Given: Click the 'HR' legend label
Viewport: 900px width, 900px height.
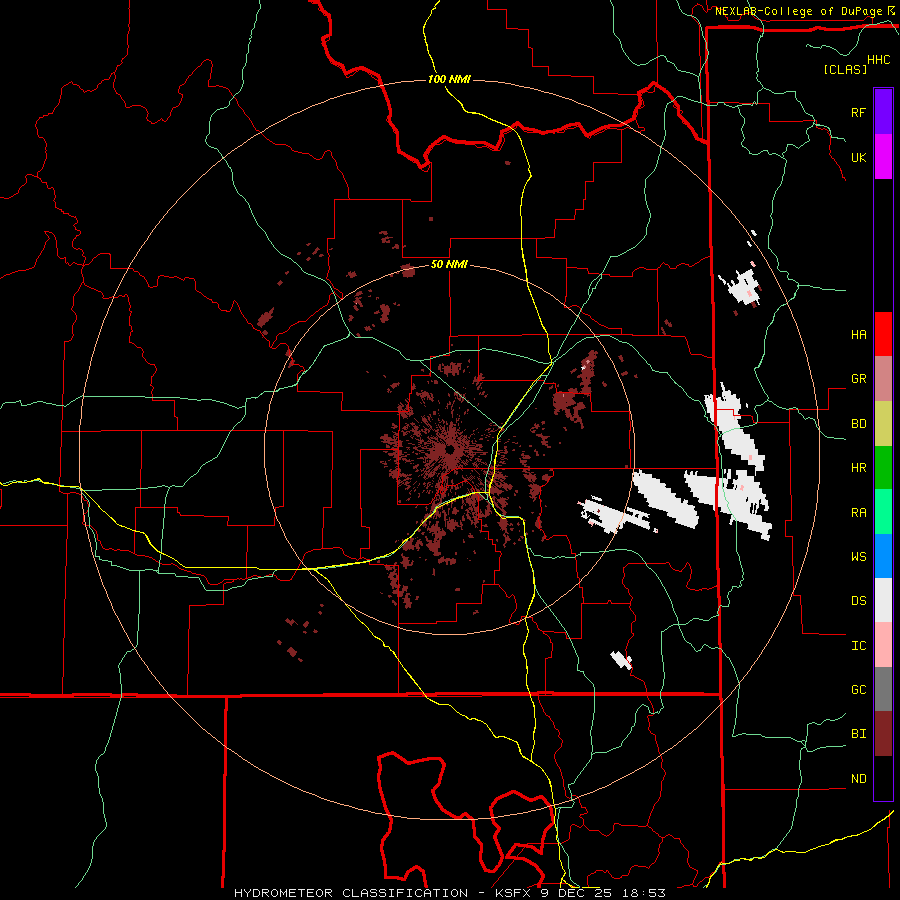Looking at the screenshot, I should pos(858,468).
